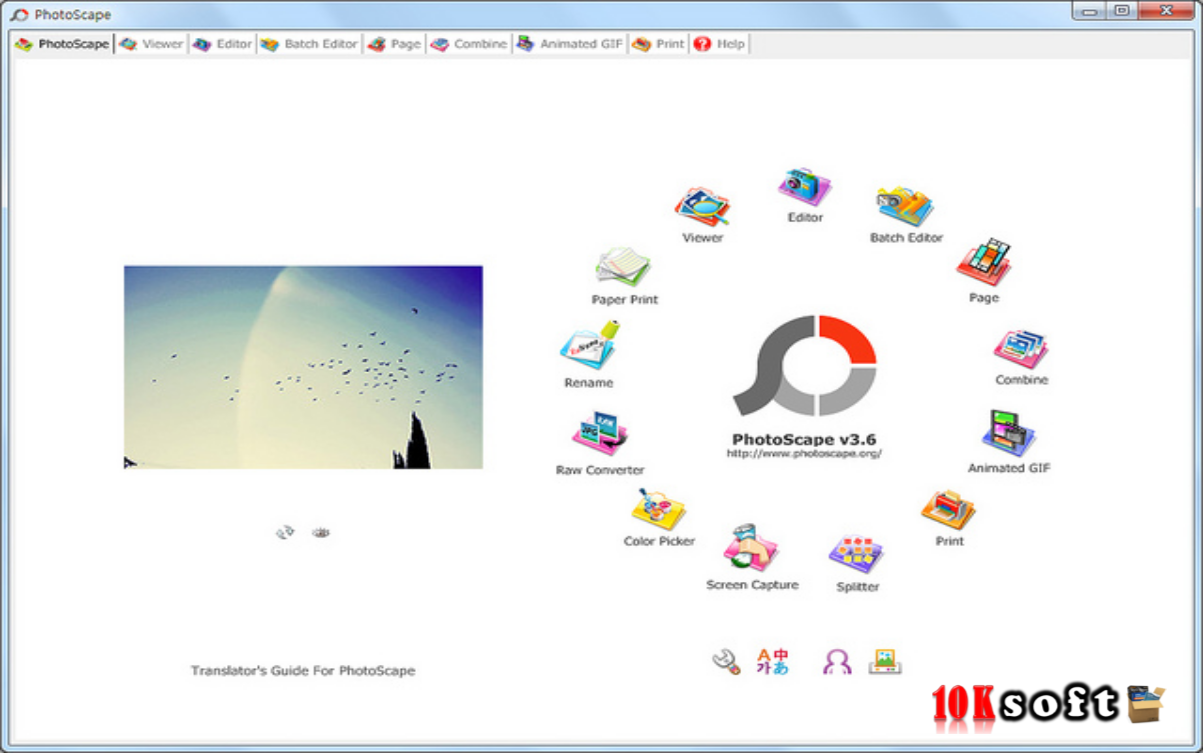
Task: Click the birds-in-sky preview photo
Action: tap(303, 367)
